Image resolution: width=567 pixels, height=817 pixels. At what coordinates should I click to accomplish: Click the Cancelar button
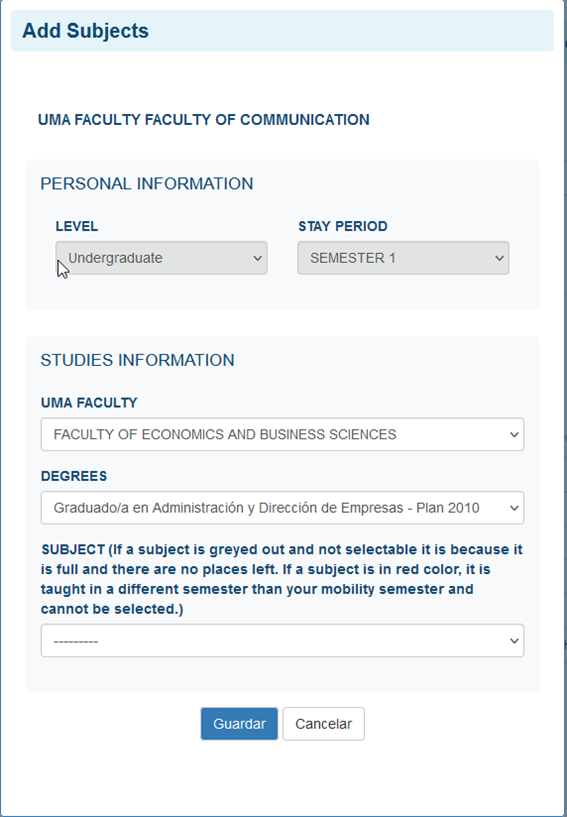pyautogui.click(x=324, y=724)
